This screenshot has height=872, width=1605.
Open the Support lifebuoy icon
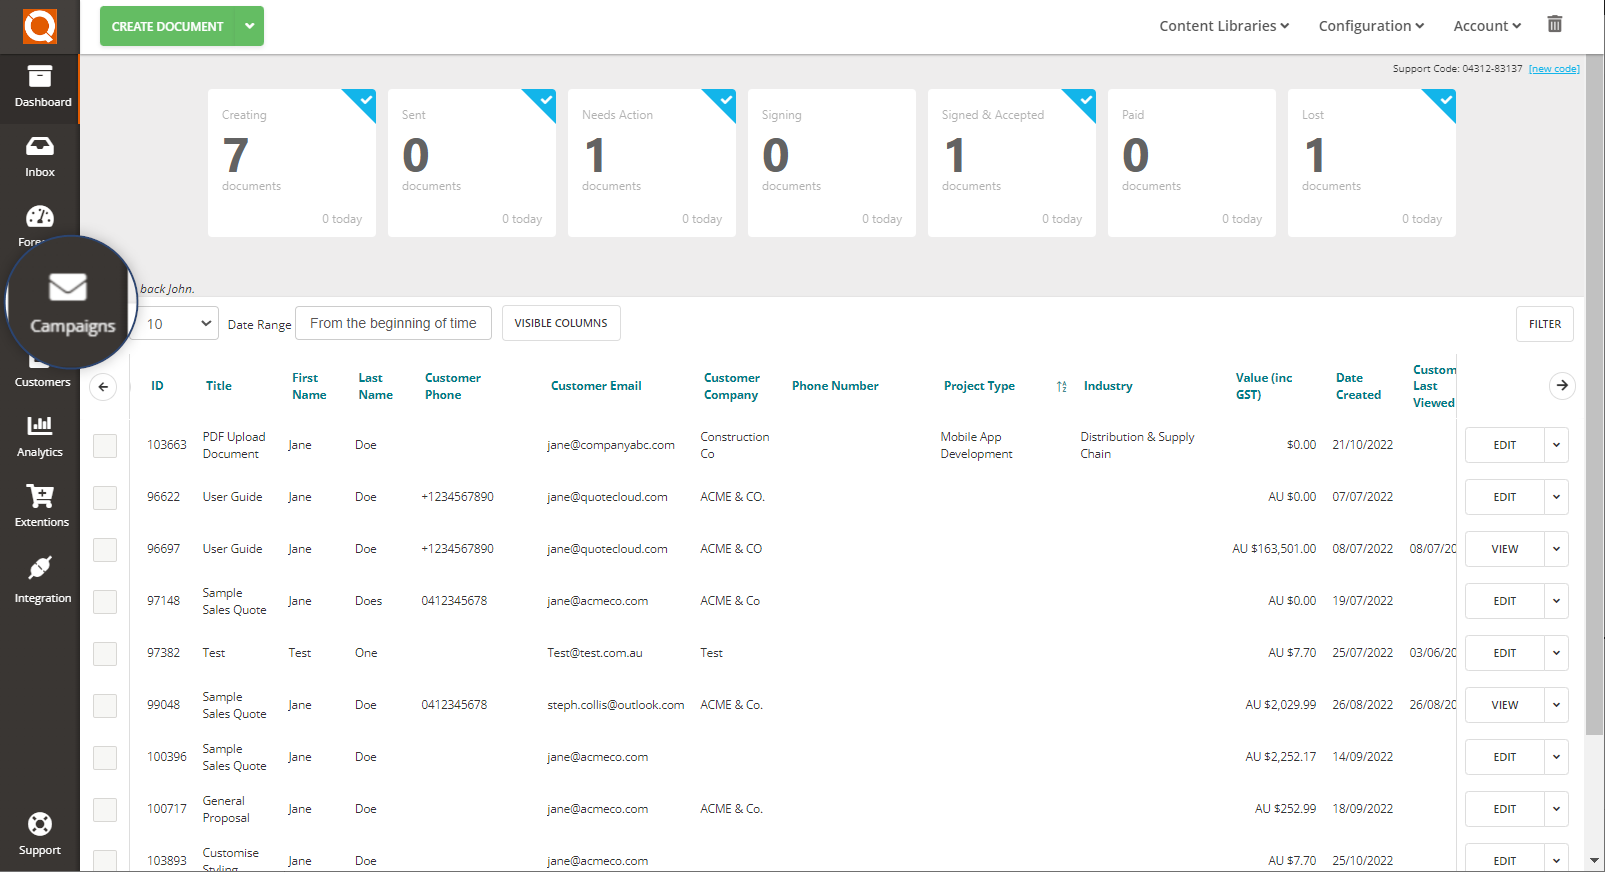[x=40, y=834]
